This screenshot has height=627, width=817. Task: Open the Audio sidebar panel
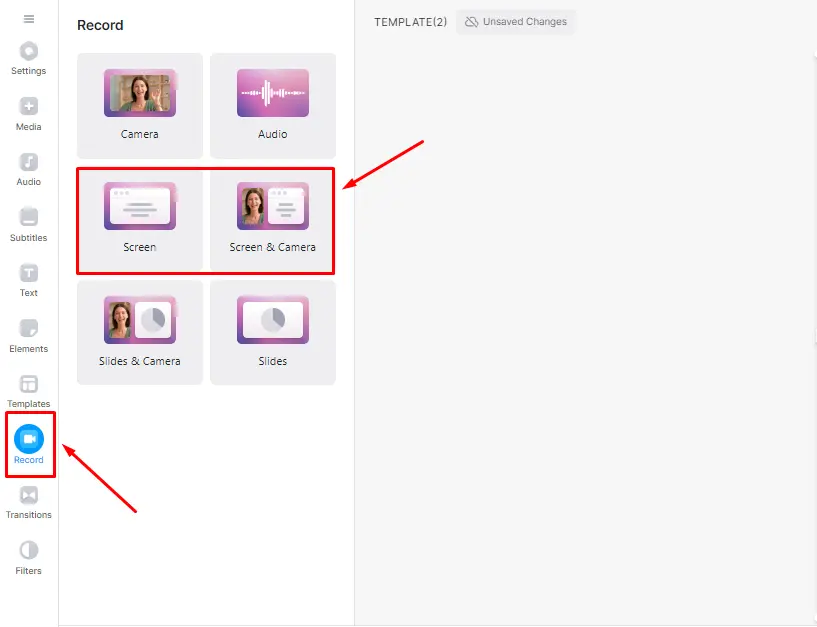coord(29,169)
